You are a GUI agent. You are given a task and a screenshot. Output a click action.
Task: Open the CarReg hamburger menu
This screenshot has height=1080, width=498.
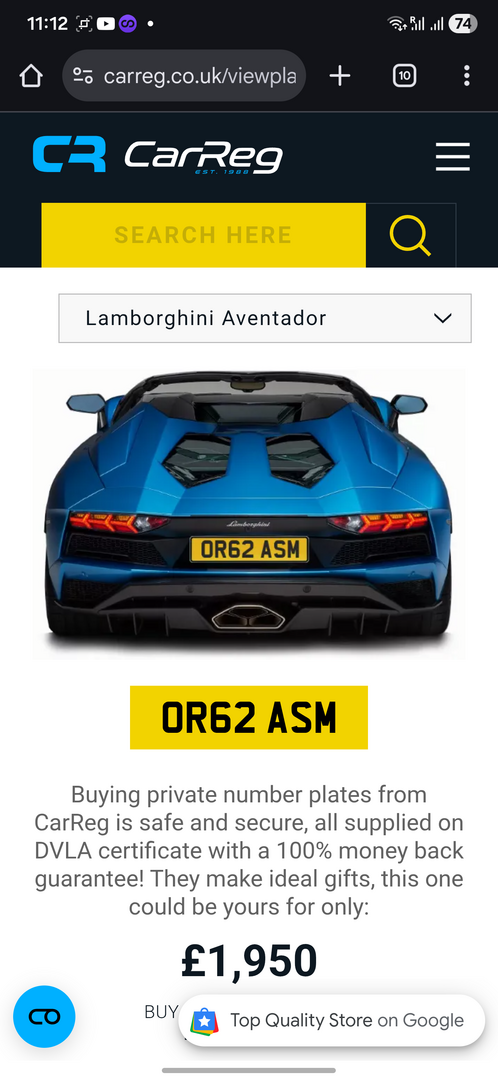[453, 156]
